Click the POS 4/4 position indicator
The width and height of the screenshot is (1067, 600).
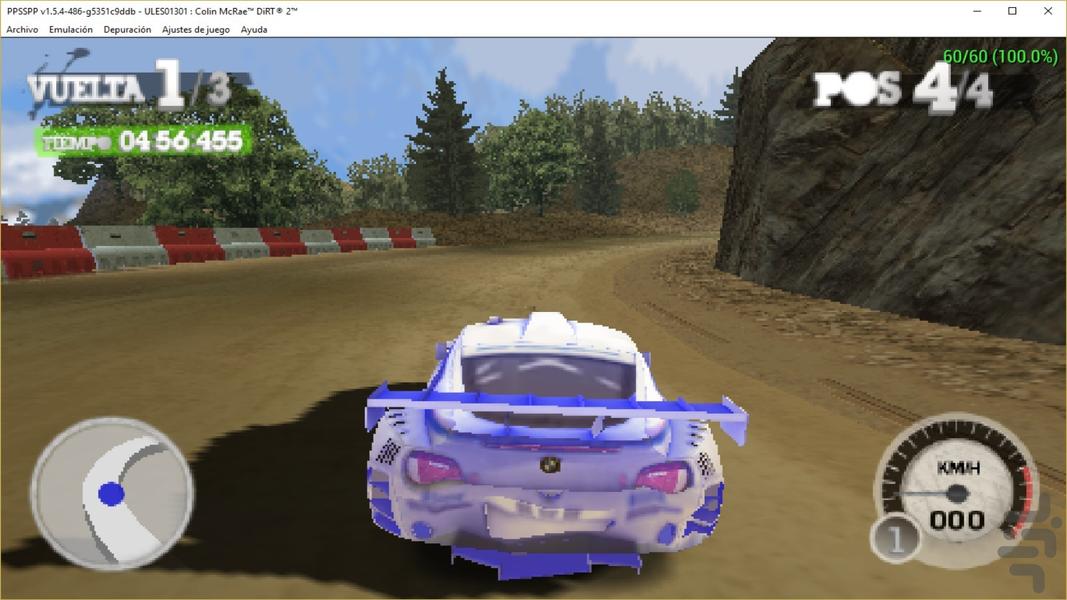coord(903,88)
